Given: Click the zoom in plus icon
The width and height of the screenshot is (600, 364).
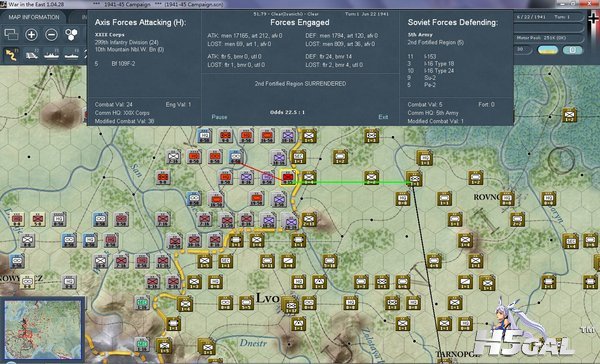Looking at the screenshot, I should 31,34.
